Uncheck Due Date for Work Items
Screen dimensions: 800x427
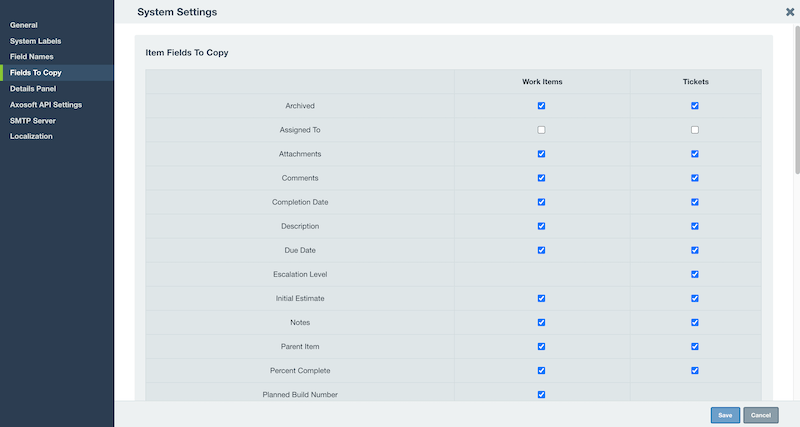pyautogui.click(x=541, y=250)
